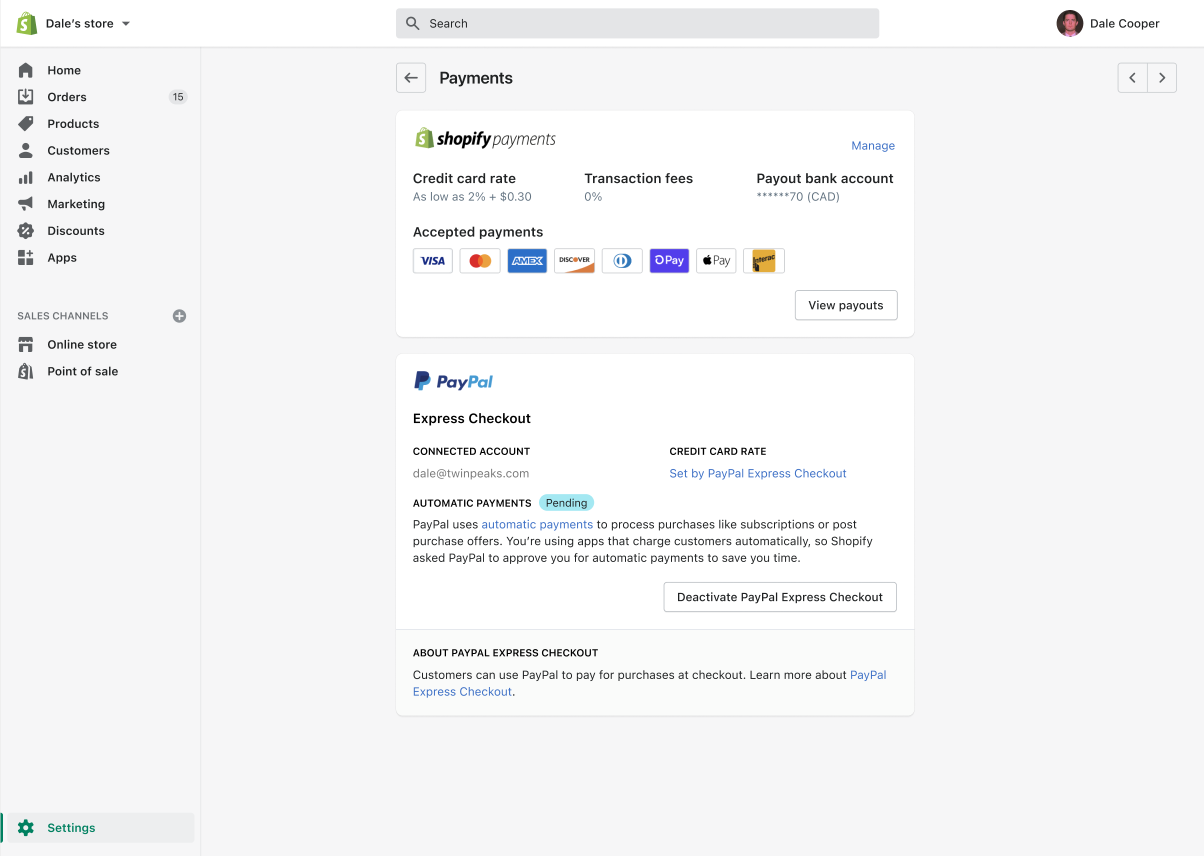Click the Express Checkout heading
The width and height of the screenshot is (1204, 856).
(x=472, y=419)
